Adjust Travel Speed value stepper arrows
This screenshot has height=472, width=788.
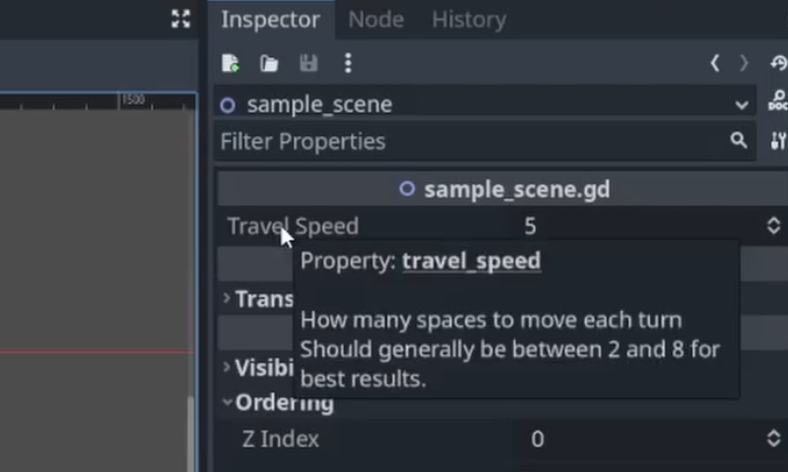coord(773,226)
